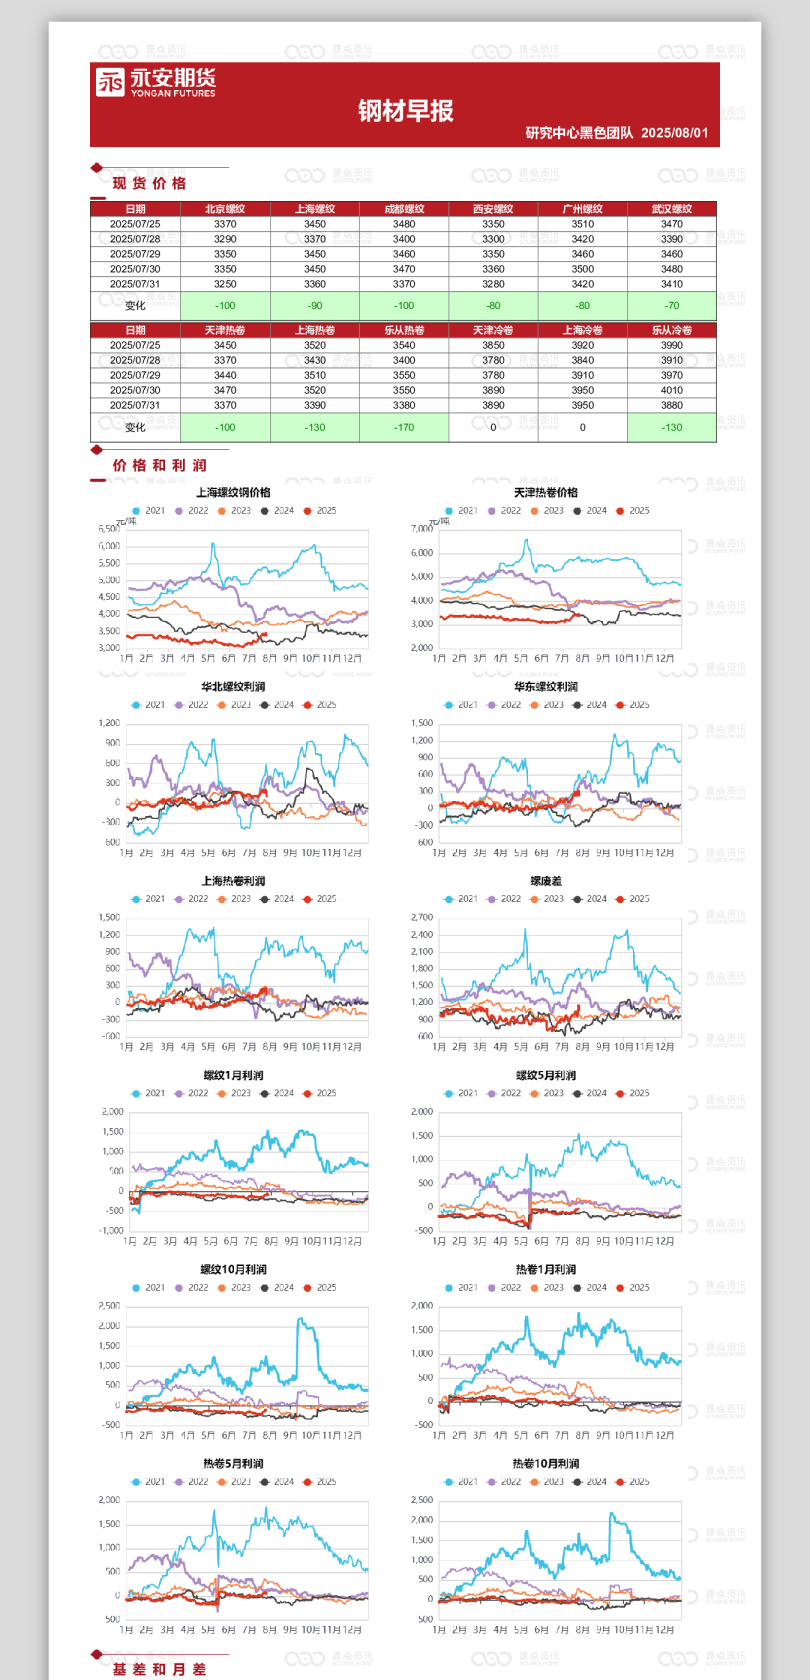Click the 天津冷卷 变化 cell showing 0

[493, 427]
